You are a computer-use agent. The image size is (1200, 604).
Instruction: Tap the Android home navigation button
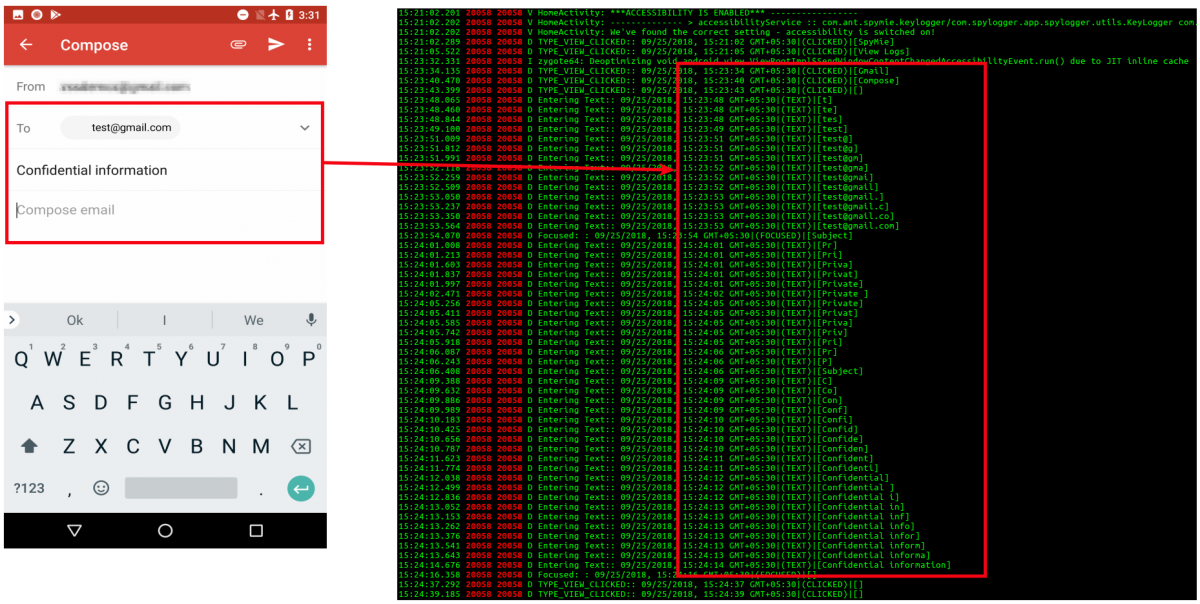(x=165, y=530)
